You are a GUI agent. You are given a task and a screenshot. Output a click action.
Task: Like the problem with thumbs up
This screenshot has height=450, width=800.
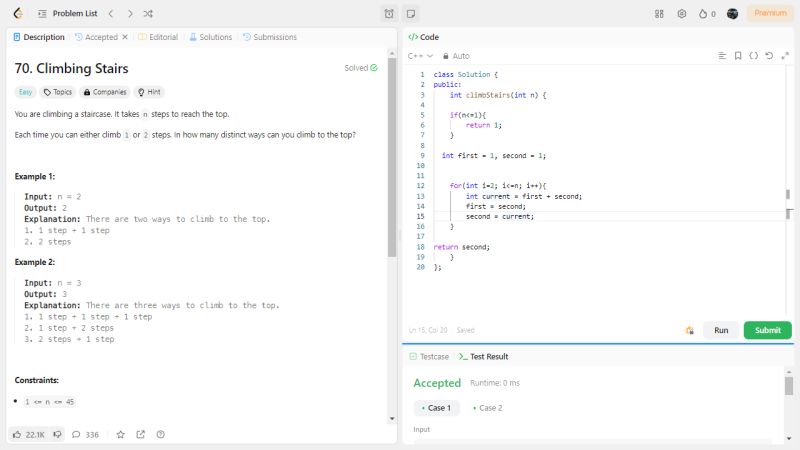(17, 434)
